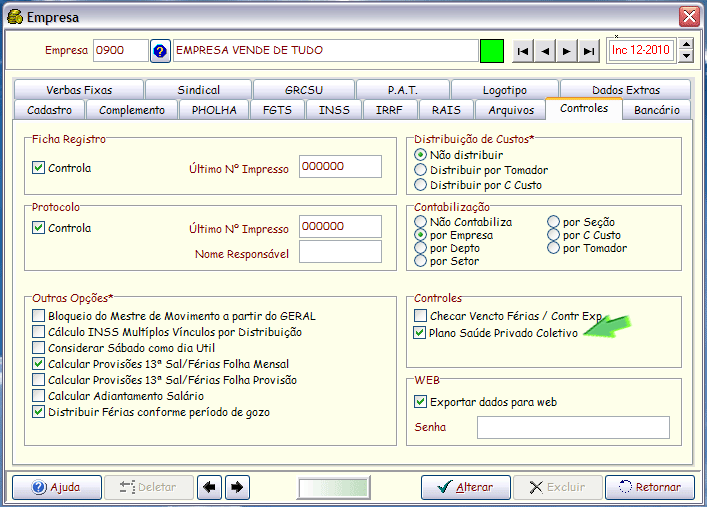Go to first record navigation arrow
Image resolution: width=707 pixels, height=507 pixels.
coord(523,51)
